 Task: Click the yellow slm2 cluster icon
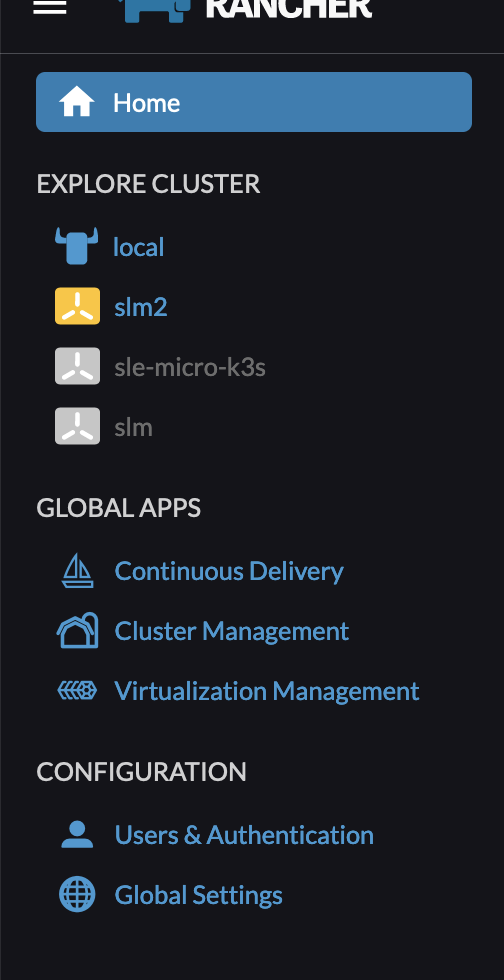pos(78,306)
